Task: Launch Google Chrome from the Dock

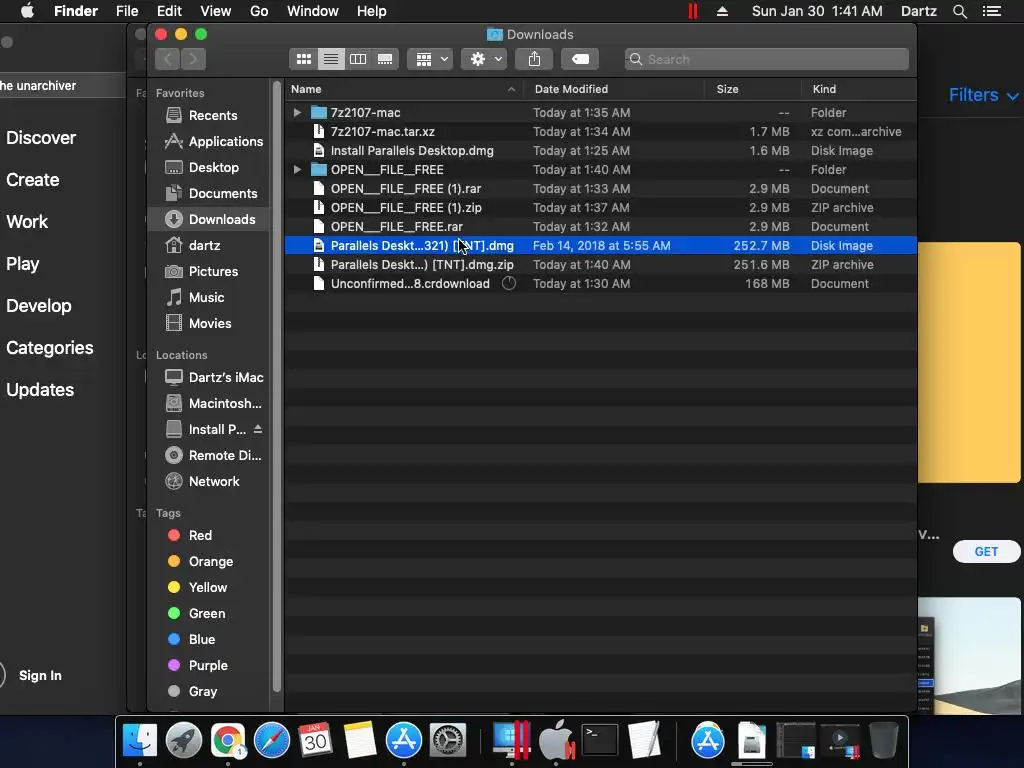Action: coord(228,741)
